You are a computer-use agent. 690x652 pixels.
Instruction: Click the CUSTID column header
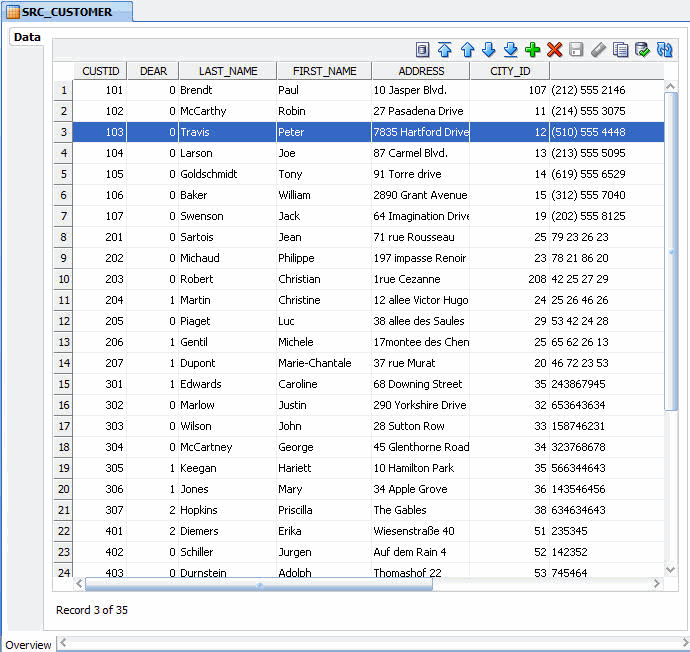100,71
